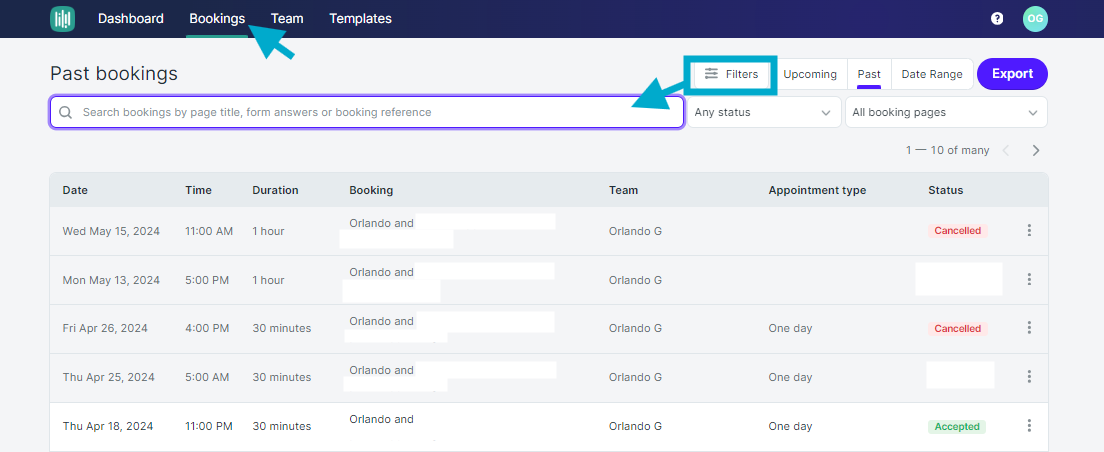Viewport: 1104px width, 452px height.
Task: Go to next page of bookings
Action: (x=1036, y=150)
